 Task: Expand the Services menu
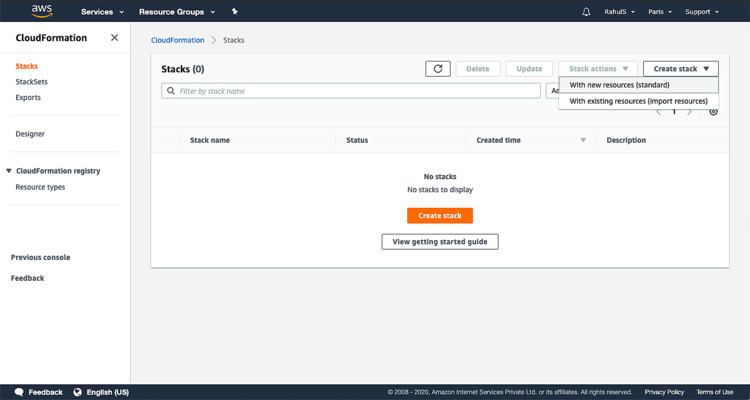pyautogui.click(x=102, y=12)
